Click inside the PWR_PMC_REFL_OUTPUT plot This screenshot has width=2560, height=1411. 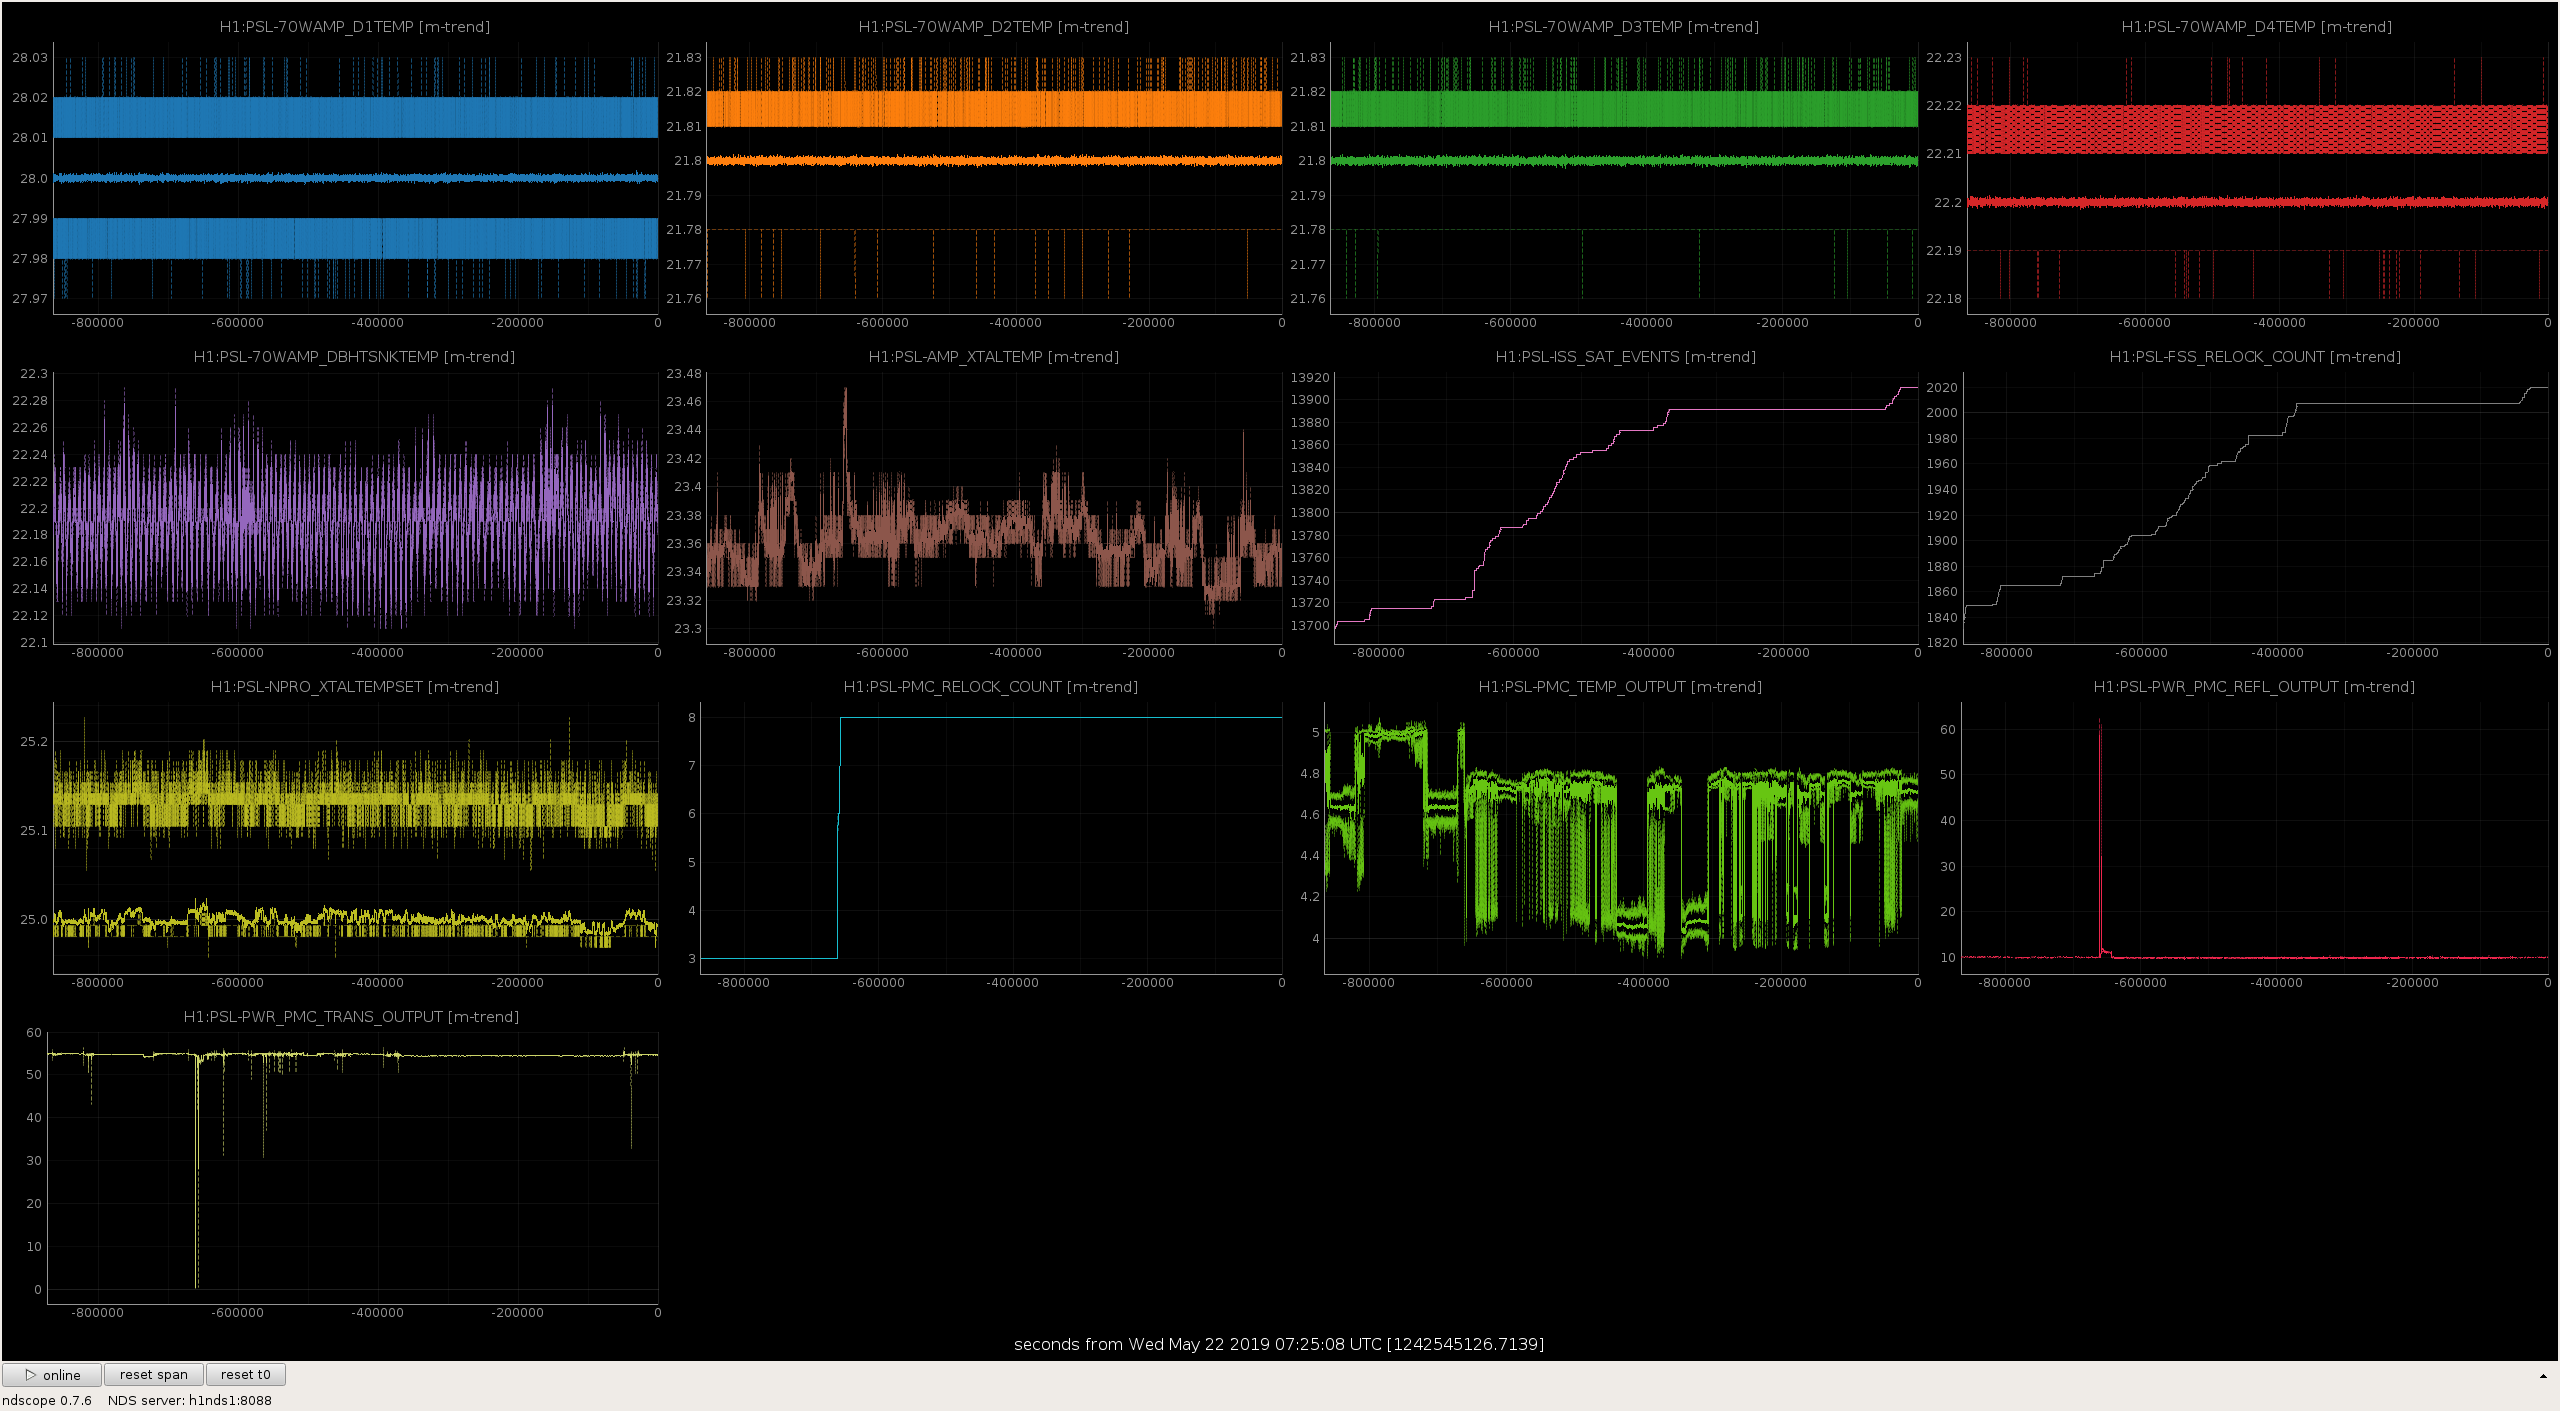(2255, 838)
